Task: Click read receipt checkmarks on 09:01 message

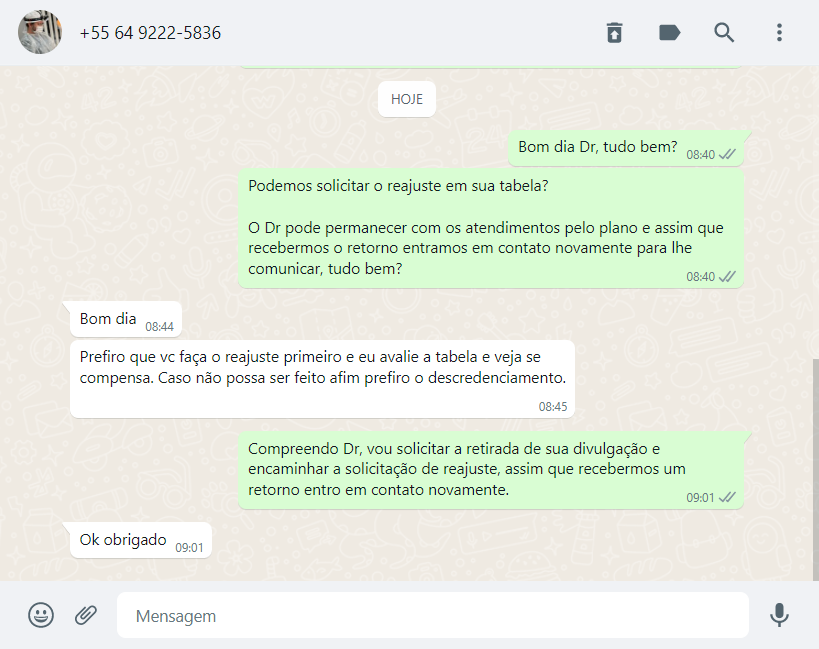Action: [x=727, y=498]
